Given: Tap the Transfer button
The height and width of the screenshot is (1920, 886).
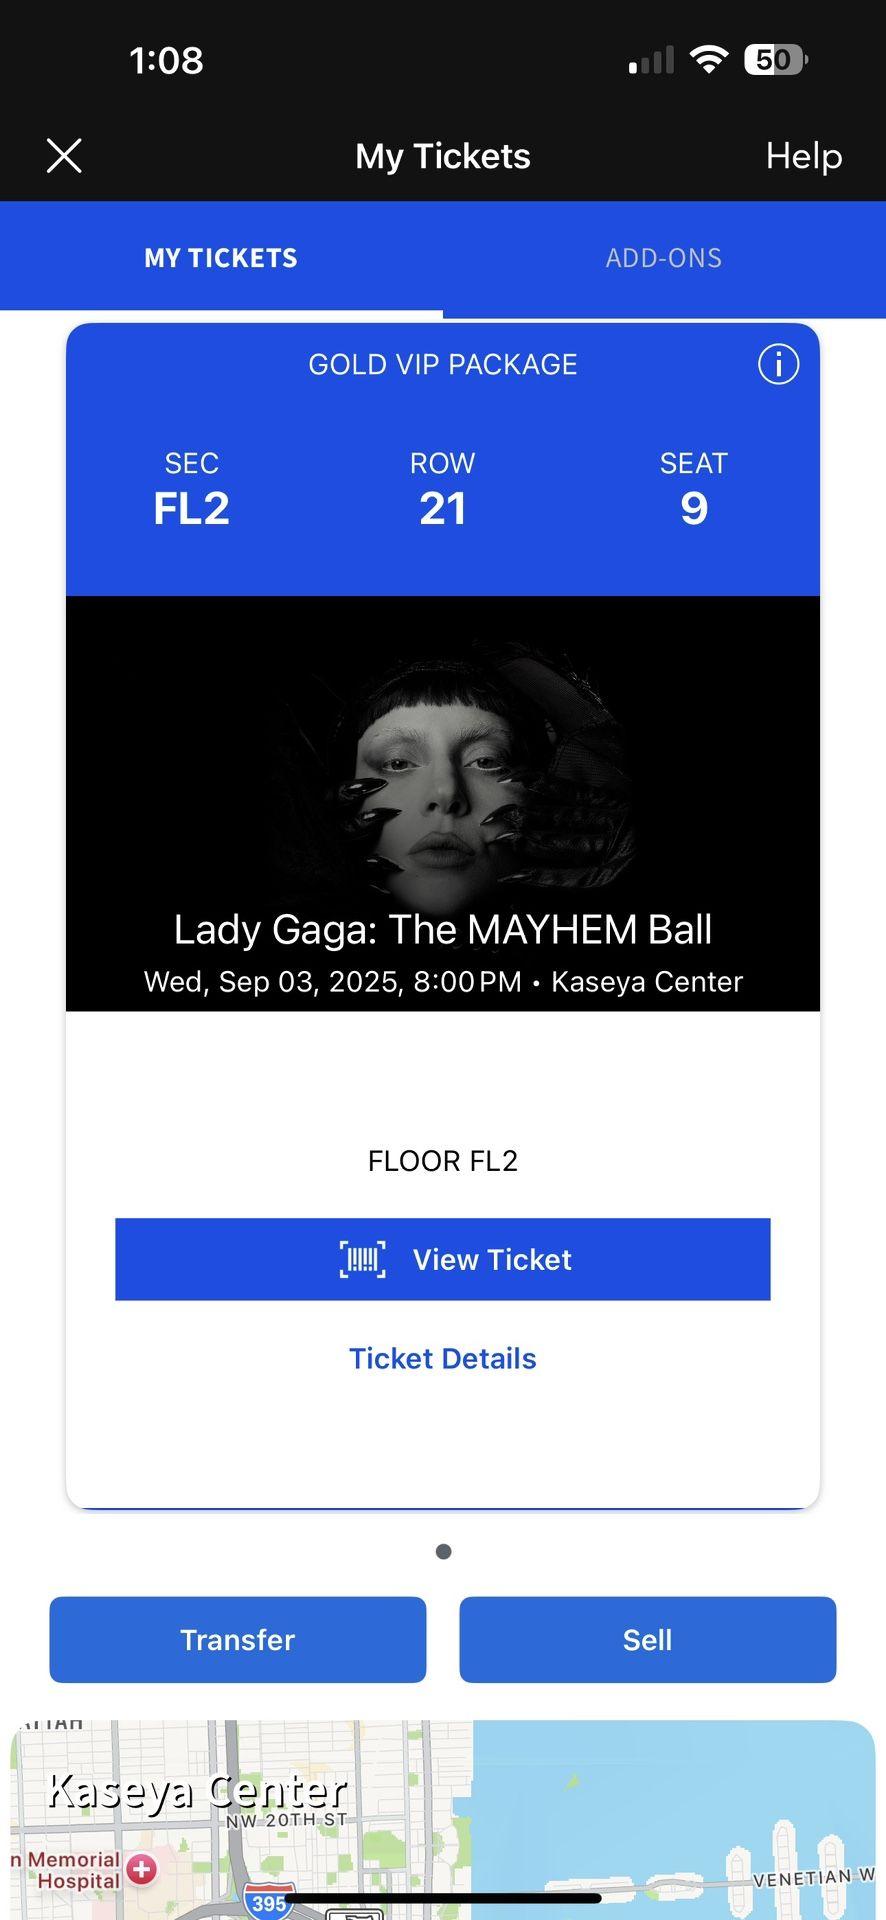Looking at the screenshot, I should pyautogui.click(x=238, y=1640).
